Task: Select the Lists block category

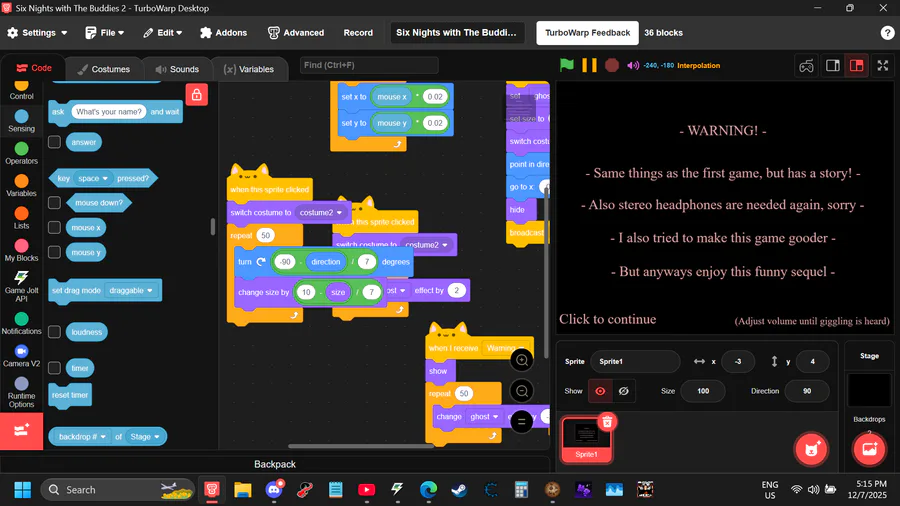Action: [x=21, y=218]
